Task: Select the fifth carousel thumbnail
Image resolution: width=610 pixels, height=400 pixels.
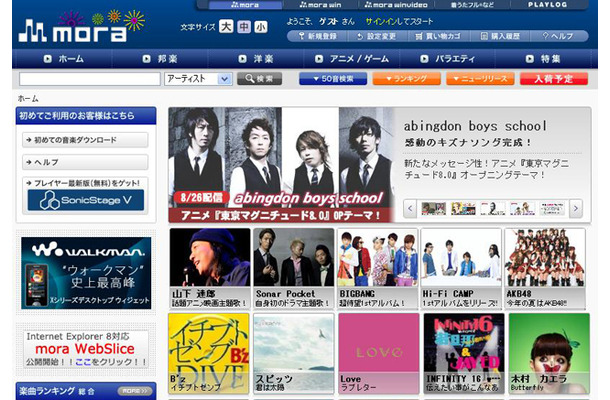Action: (x=552, y=209)
